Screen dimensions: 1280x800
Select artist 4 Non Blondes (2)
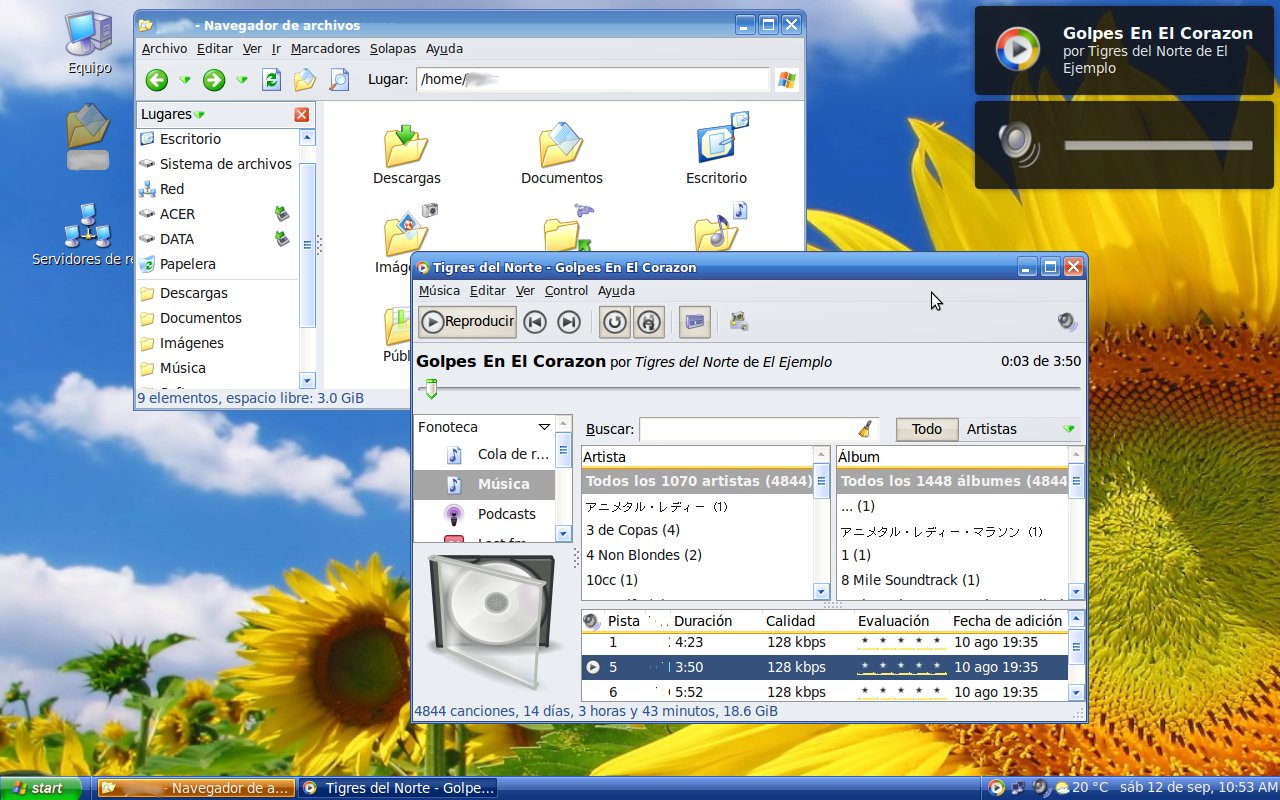point(698,555)
